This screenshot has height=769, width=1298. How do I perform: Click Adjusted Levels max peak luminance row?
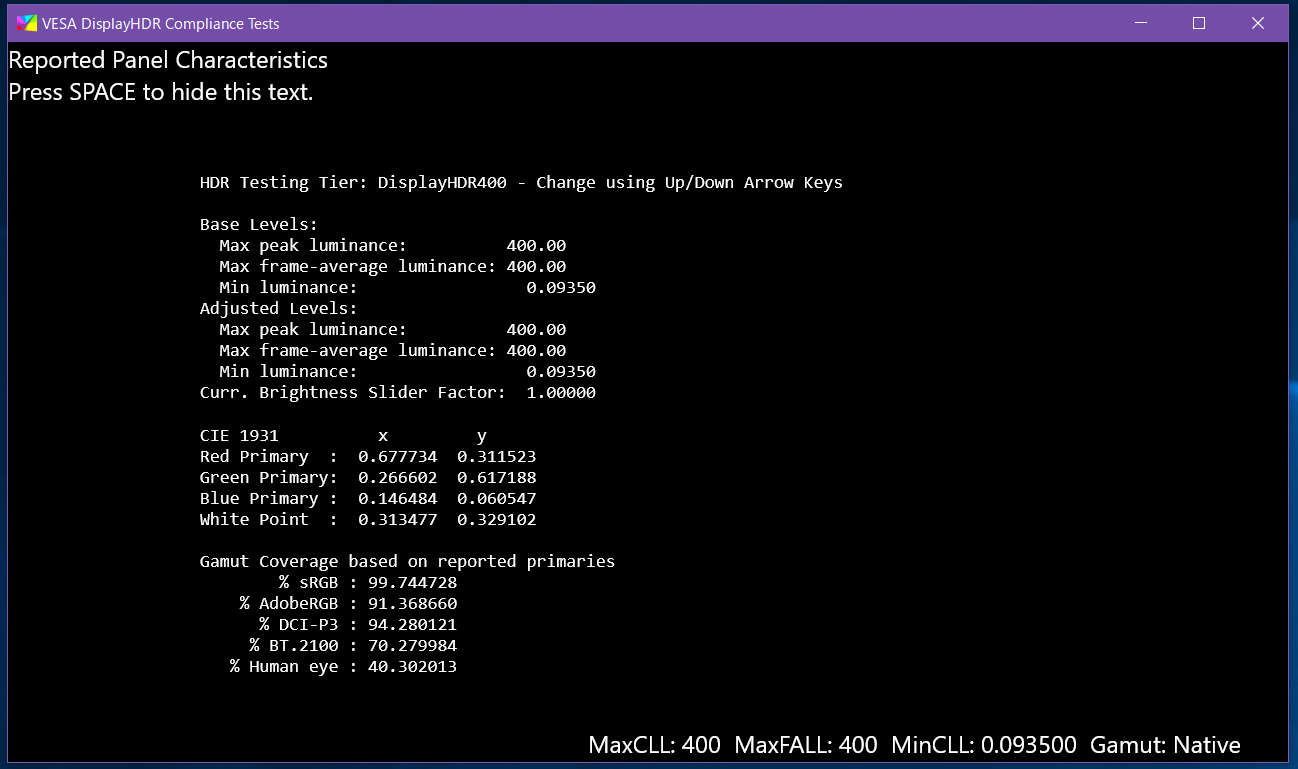pos(393,330)
